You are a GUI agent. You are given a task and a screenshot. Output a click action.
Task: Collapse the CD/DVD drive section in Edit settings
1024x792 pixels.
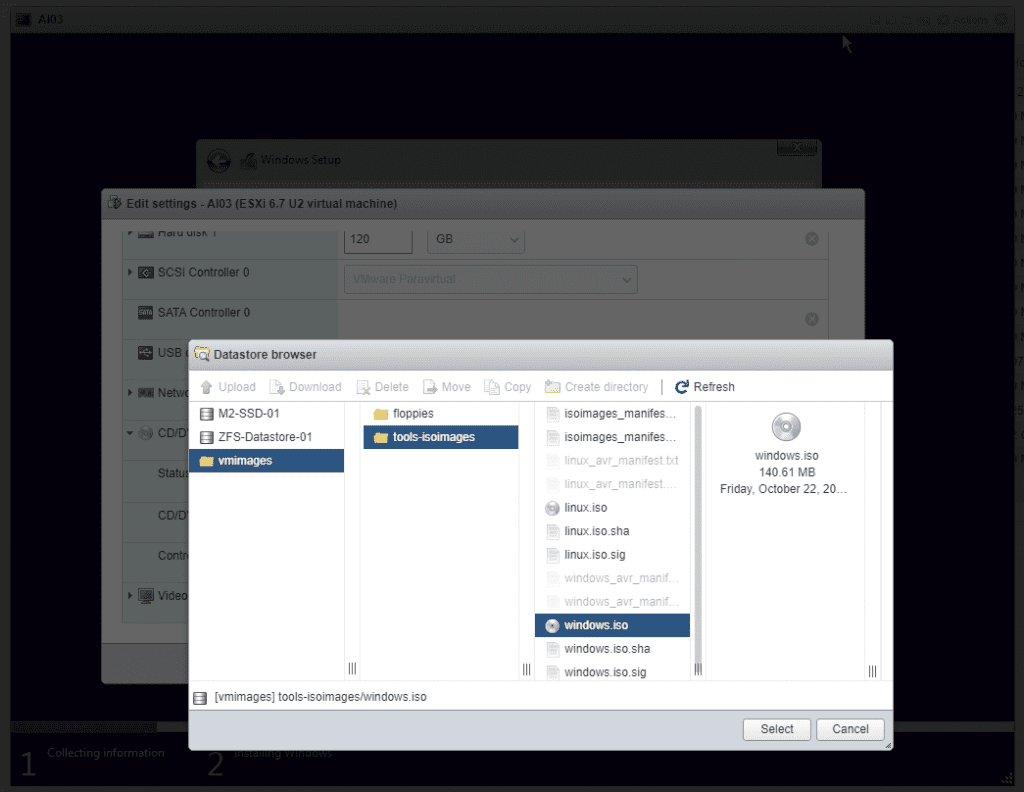(x=130, y=433)
